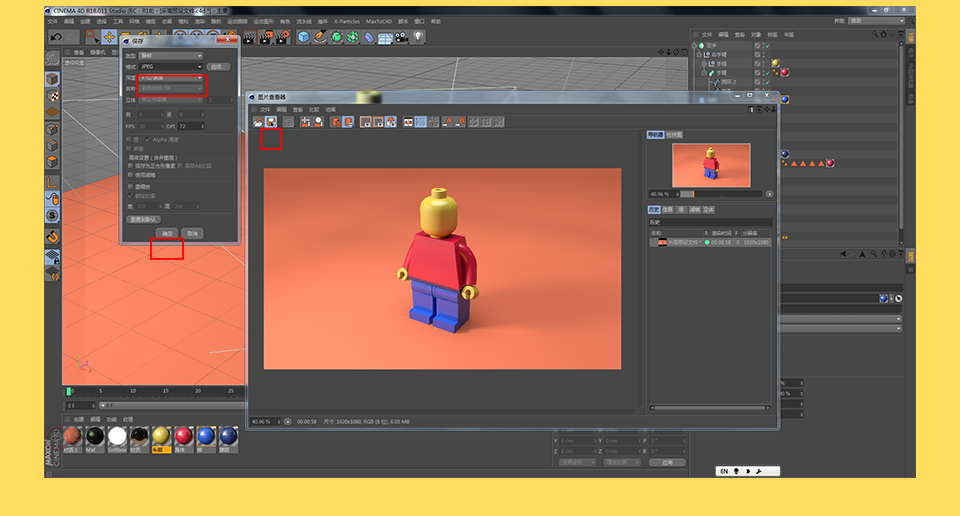960x516 pixels.
Task: Click zoom slider in Picture Viewer navigator
Action: pos(721,194)
